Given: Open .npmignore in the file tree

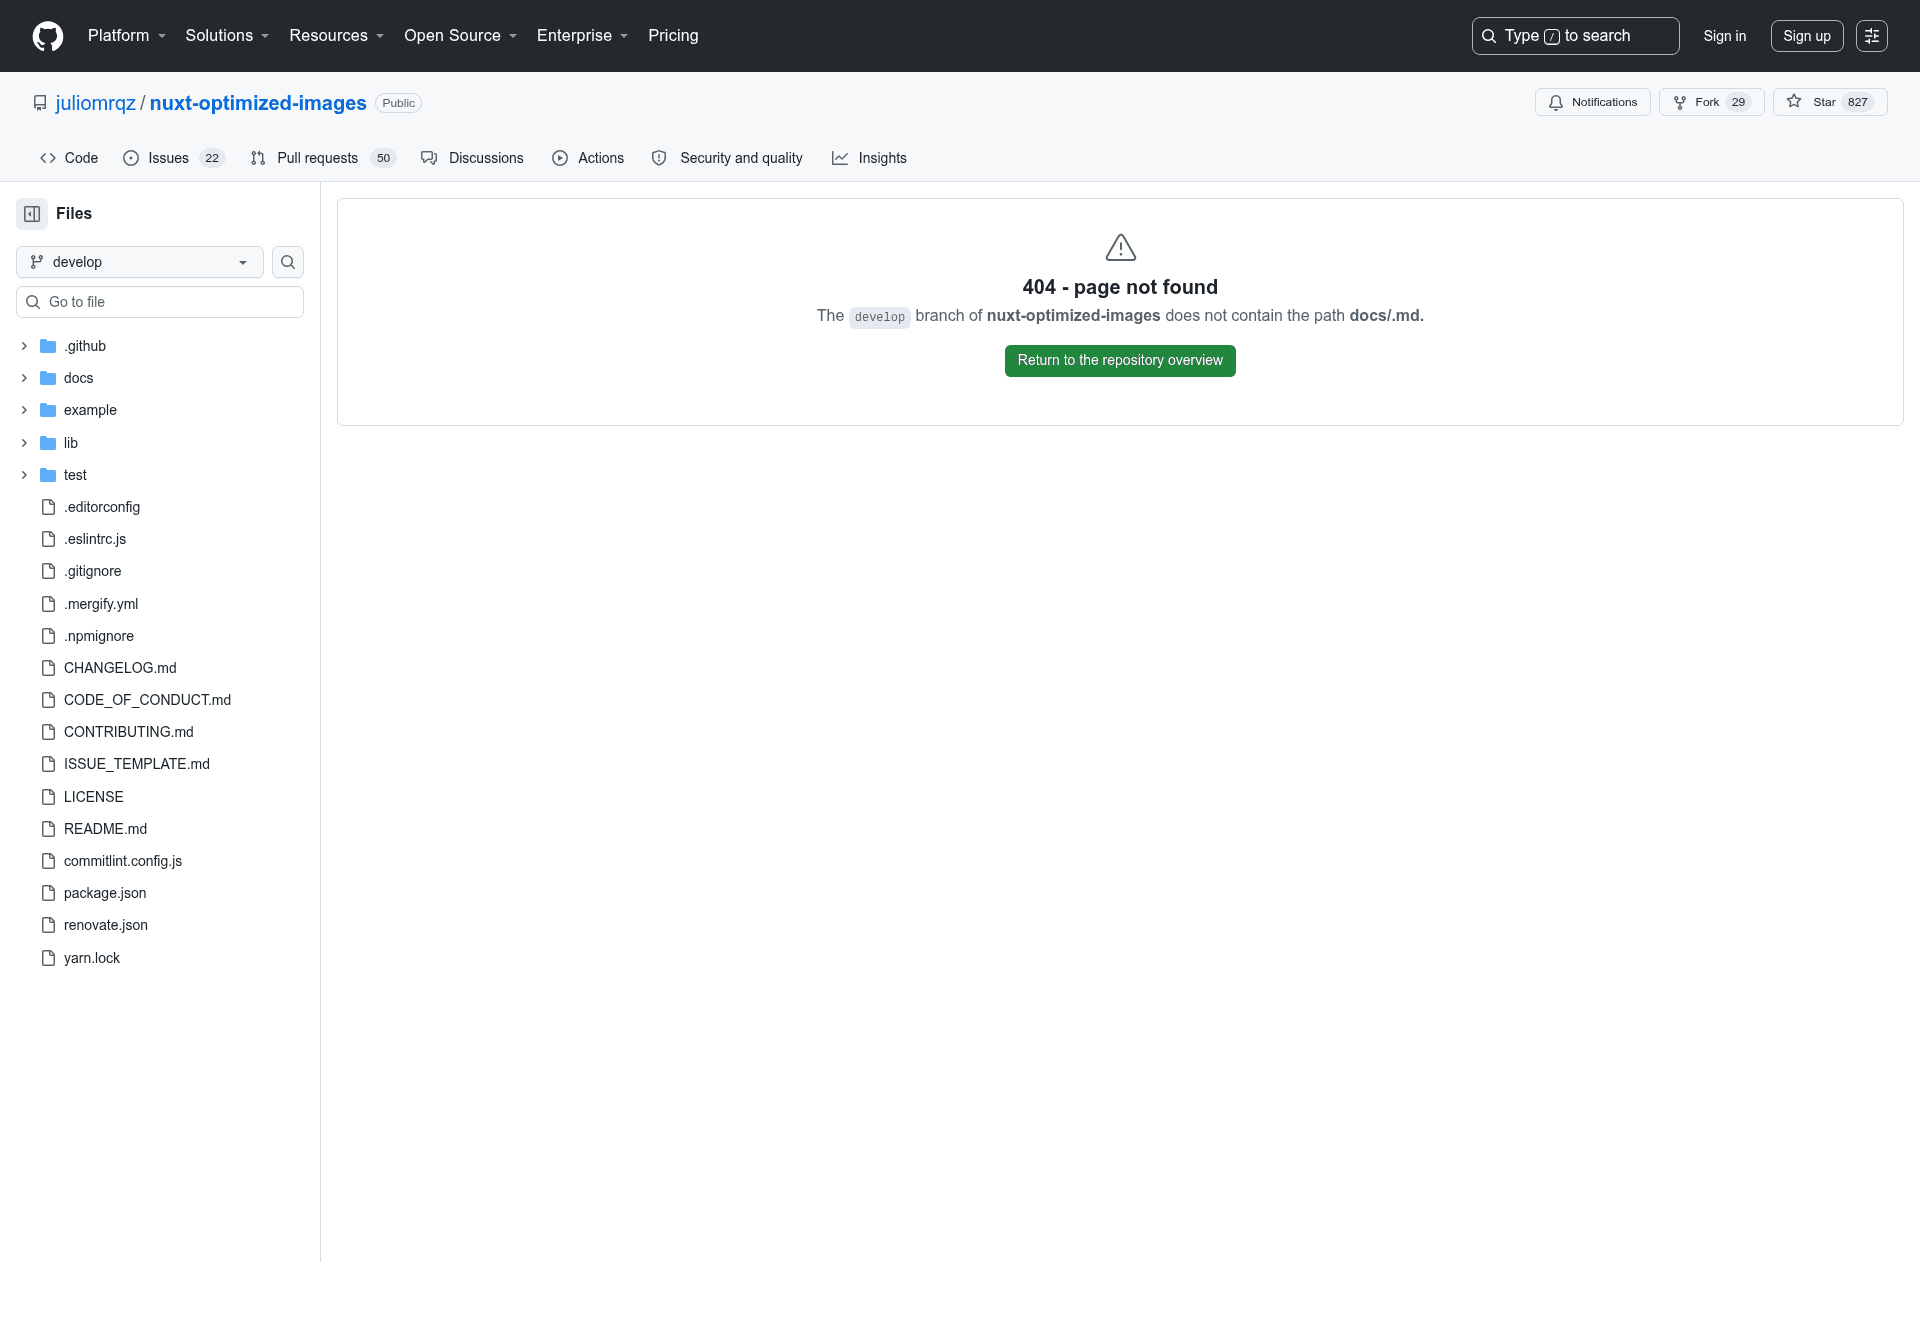Looking at the screenshot, I should click(x=160, y=636).
